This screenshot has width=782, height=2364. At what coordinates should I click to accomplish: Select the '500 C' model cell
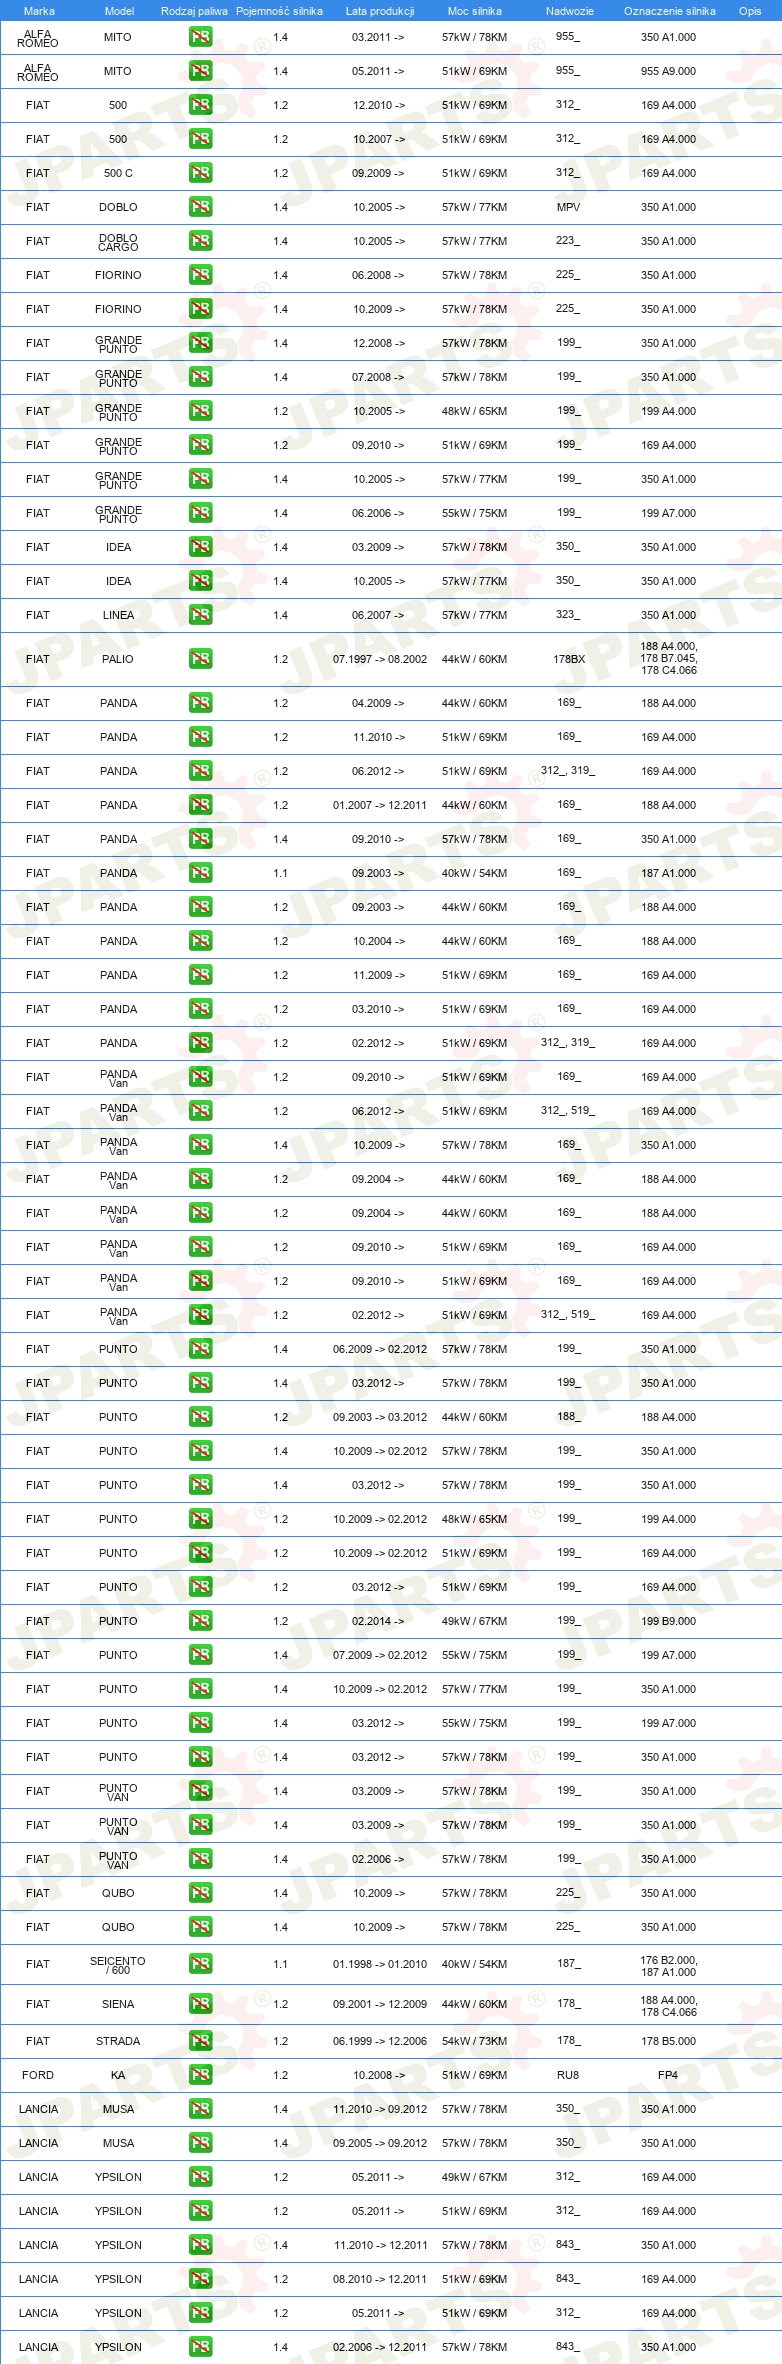[x=118, y=173]
